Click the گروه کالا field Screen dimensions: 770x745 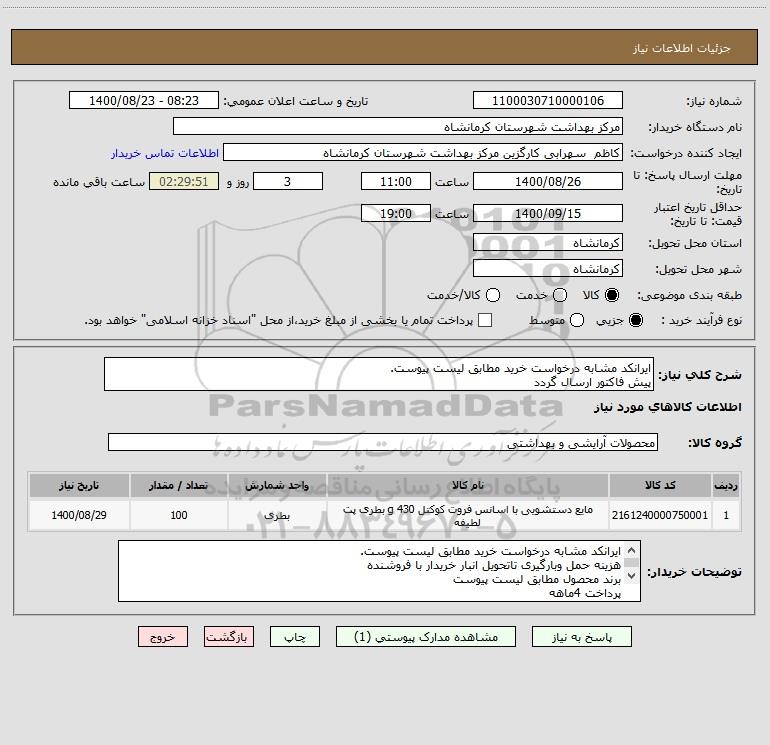tap(383, 442)
